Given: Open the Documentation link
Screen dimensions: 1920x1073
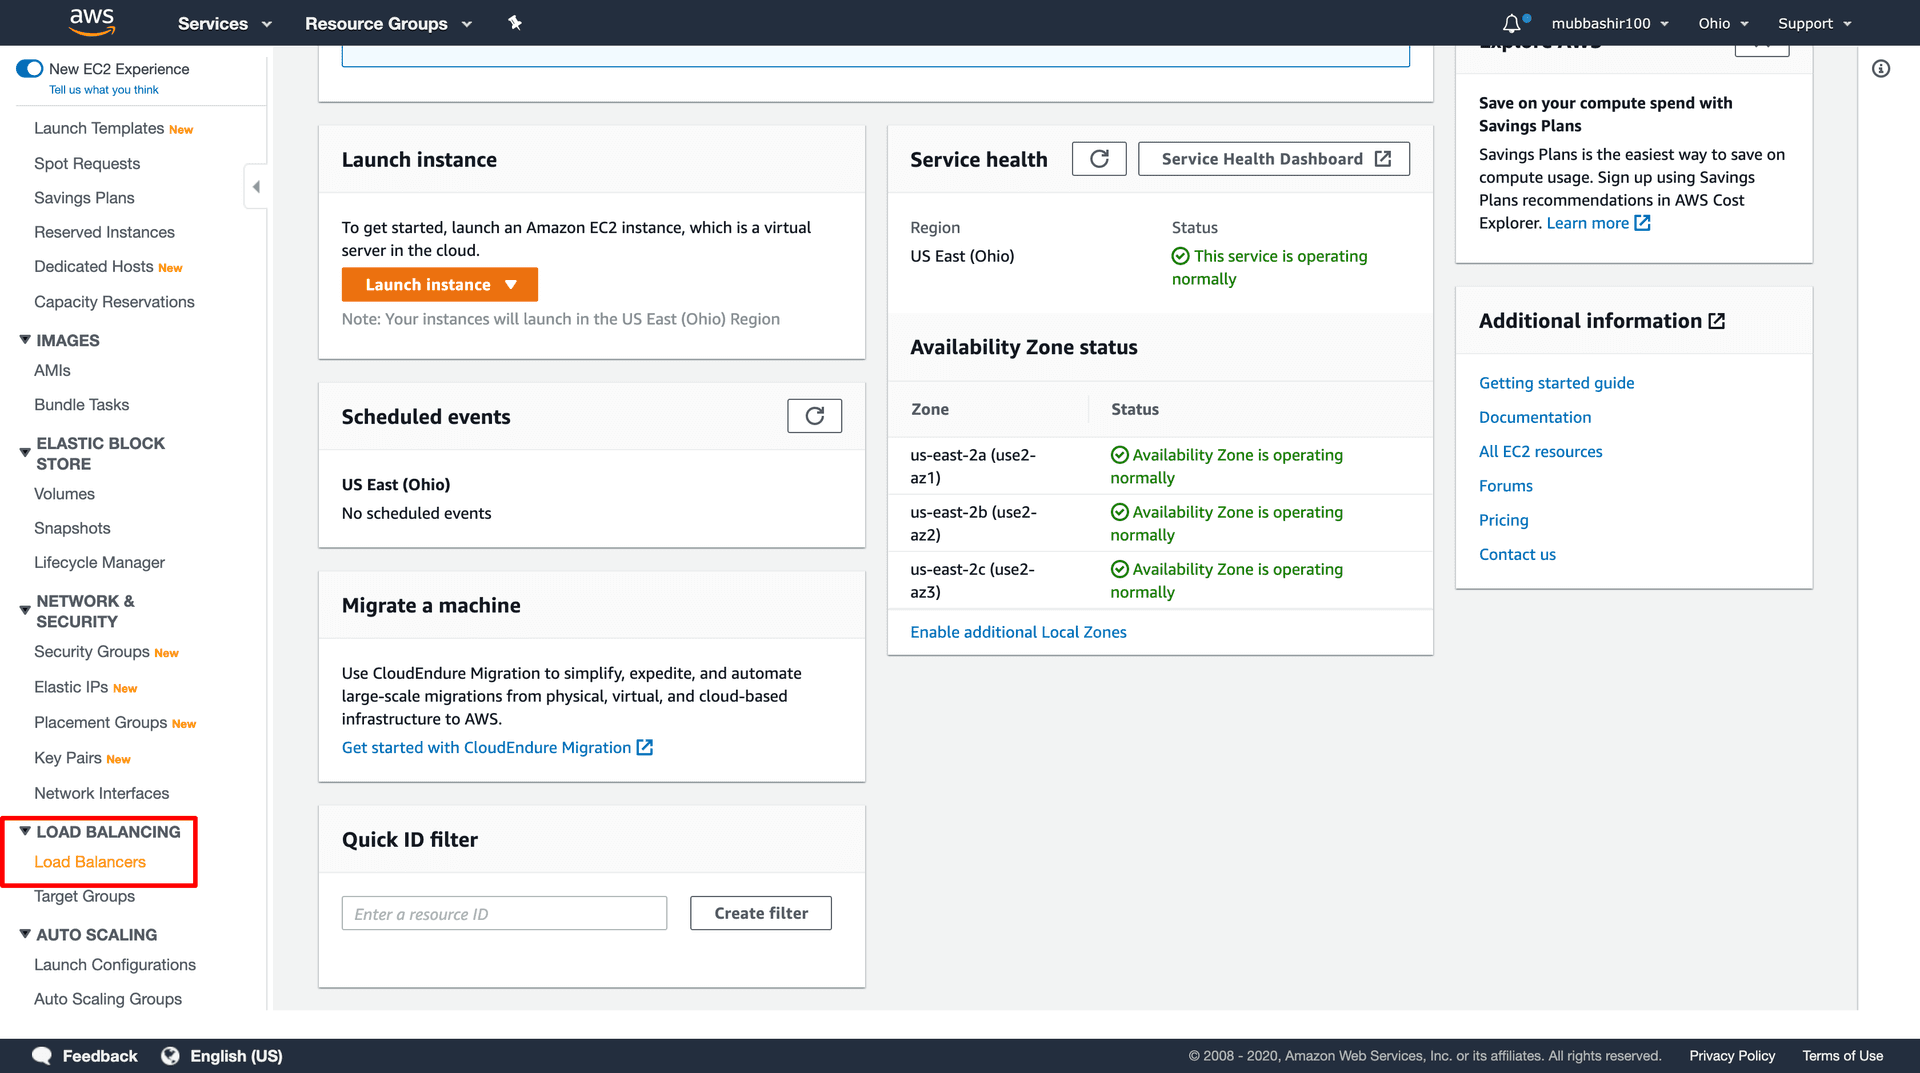Looking at the screenshot, I should click(1534, 417).
